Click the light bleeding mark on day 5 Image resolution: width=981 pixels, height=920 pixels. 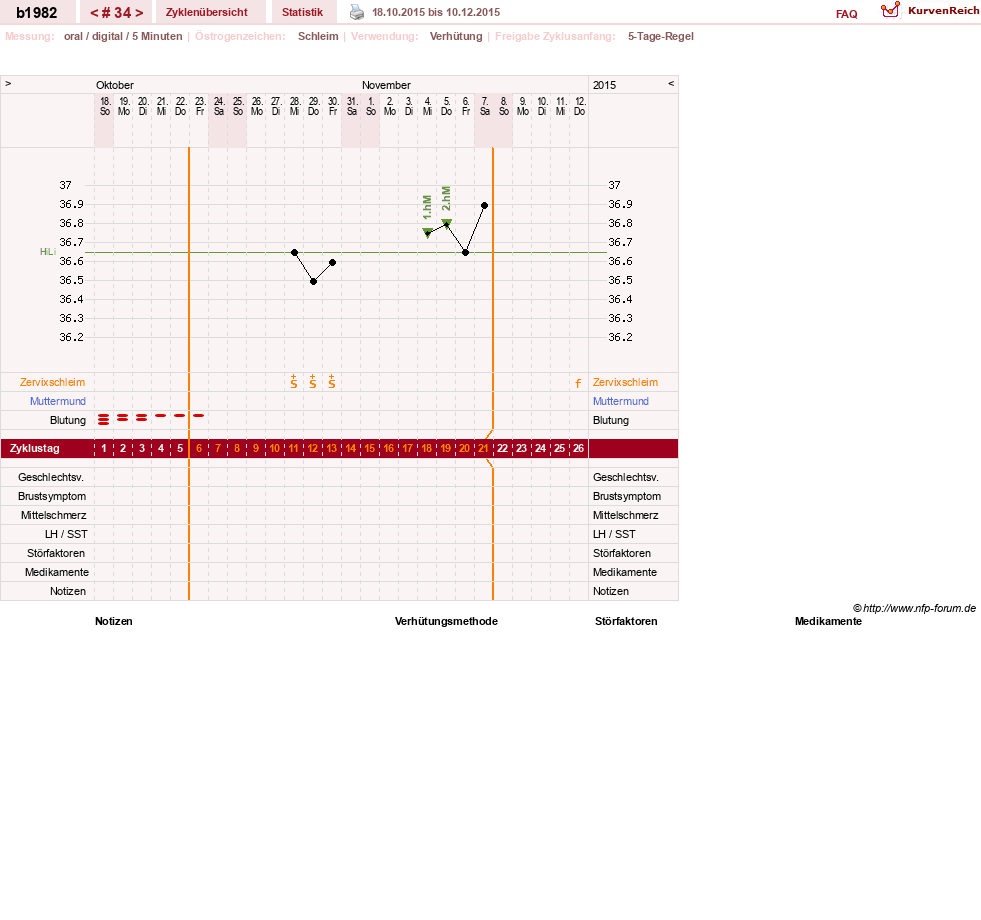180,416
